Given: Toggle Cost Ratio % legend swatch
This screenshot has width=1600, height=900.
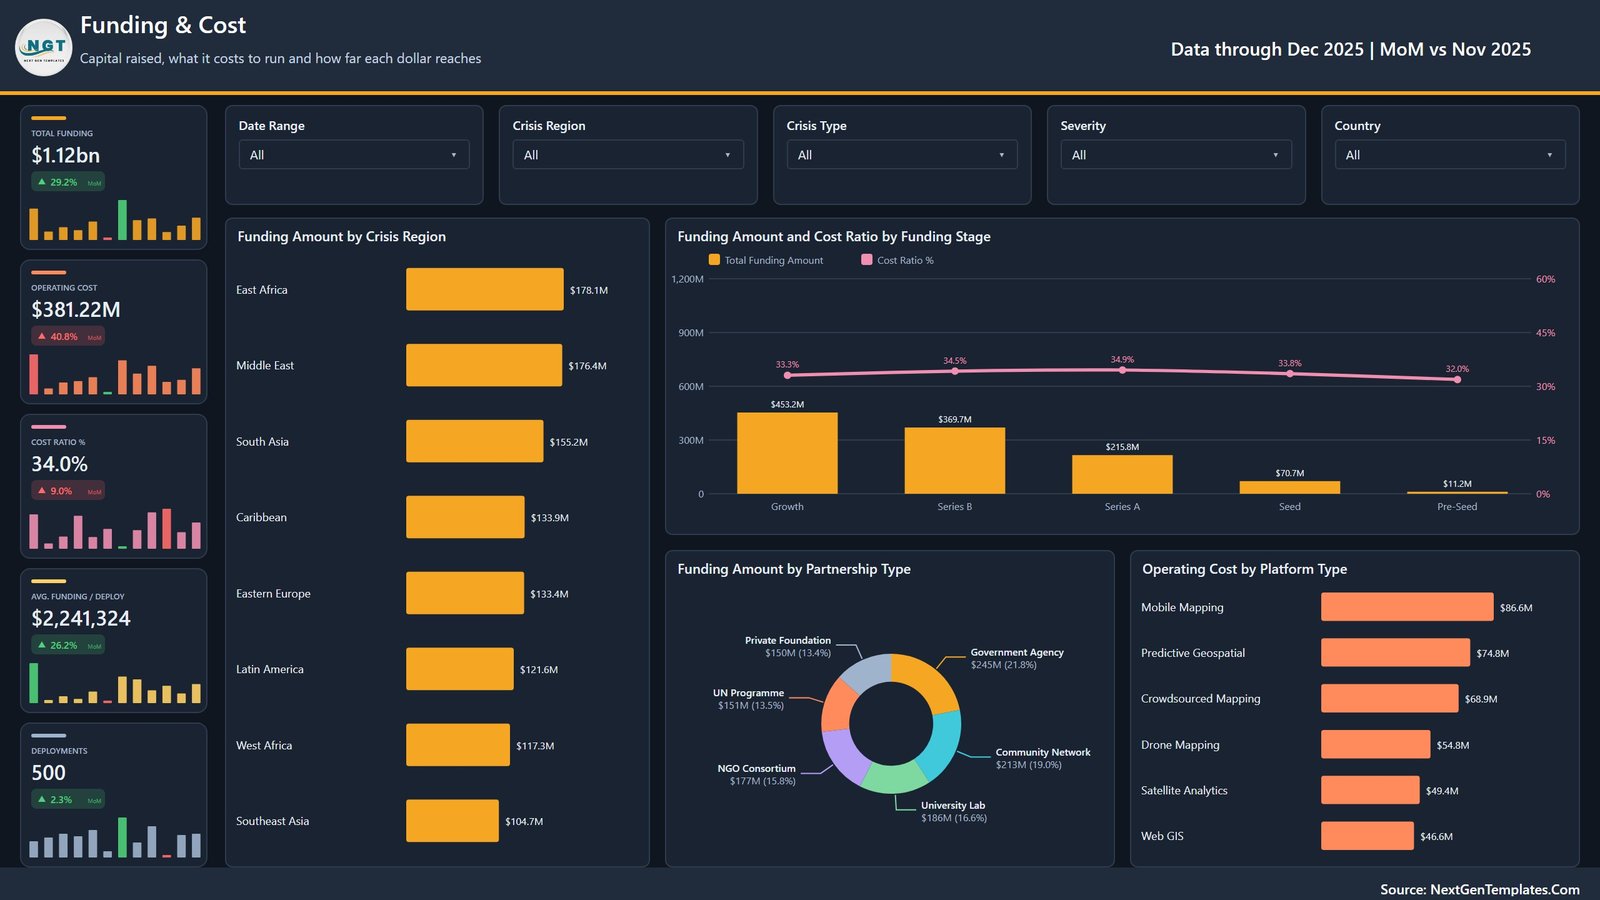Looking at the screenshot, I should point(867,260).
